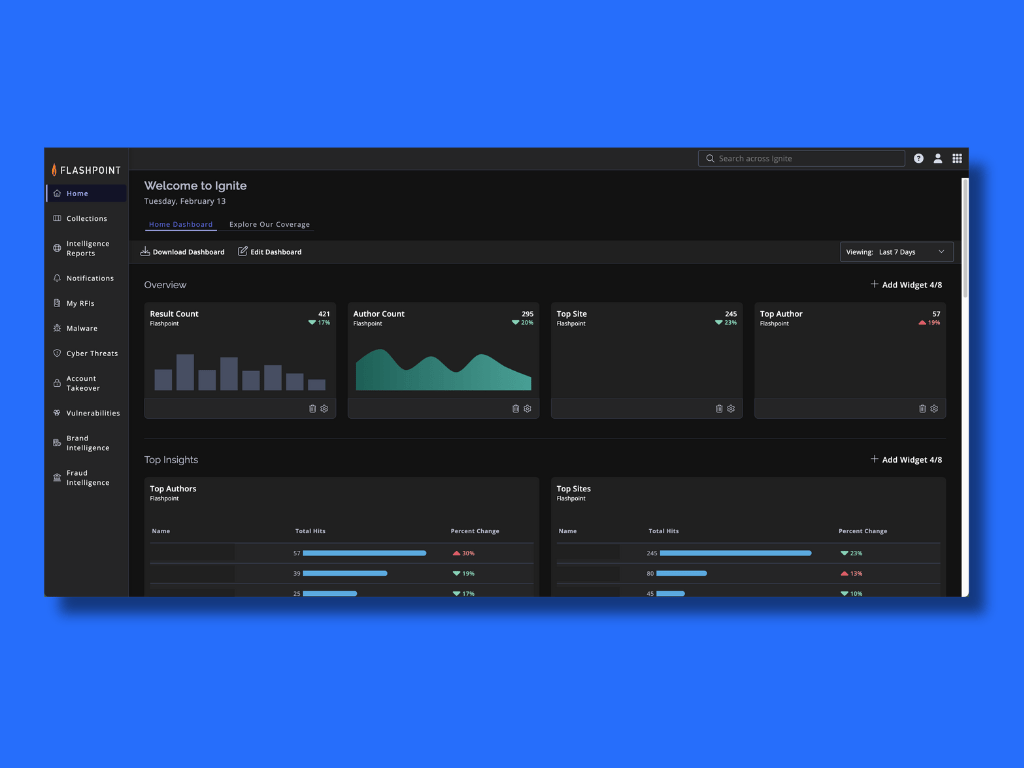This screenshot has height=768, width=1024.
Task: Delete the Author Count widget
Action: click(x=516, y=409)
